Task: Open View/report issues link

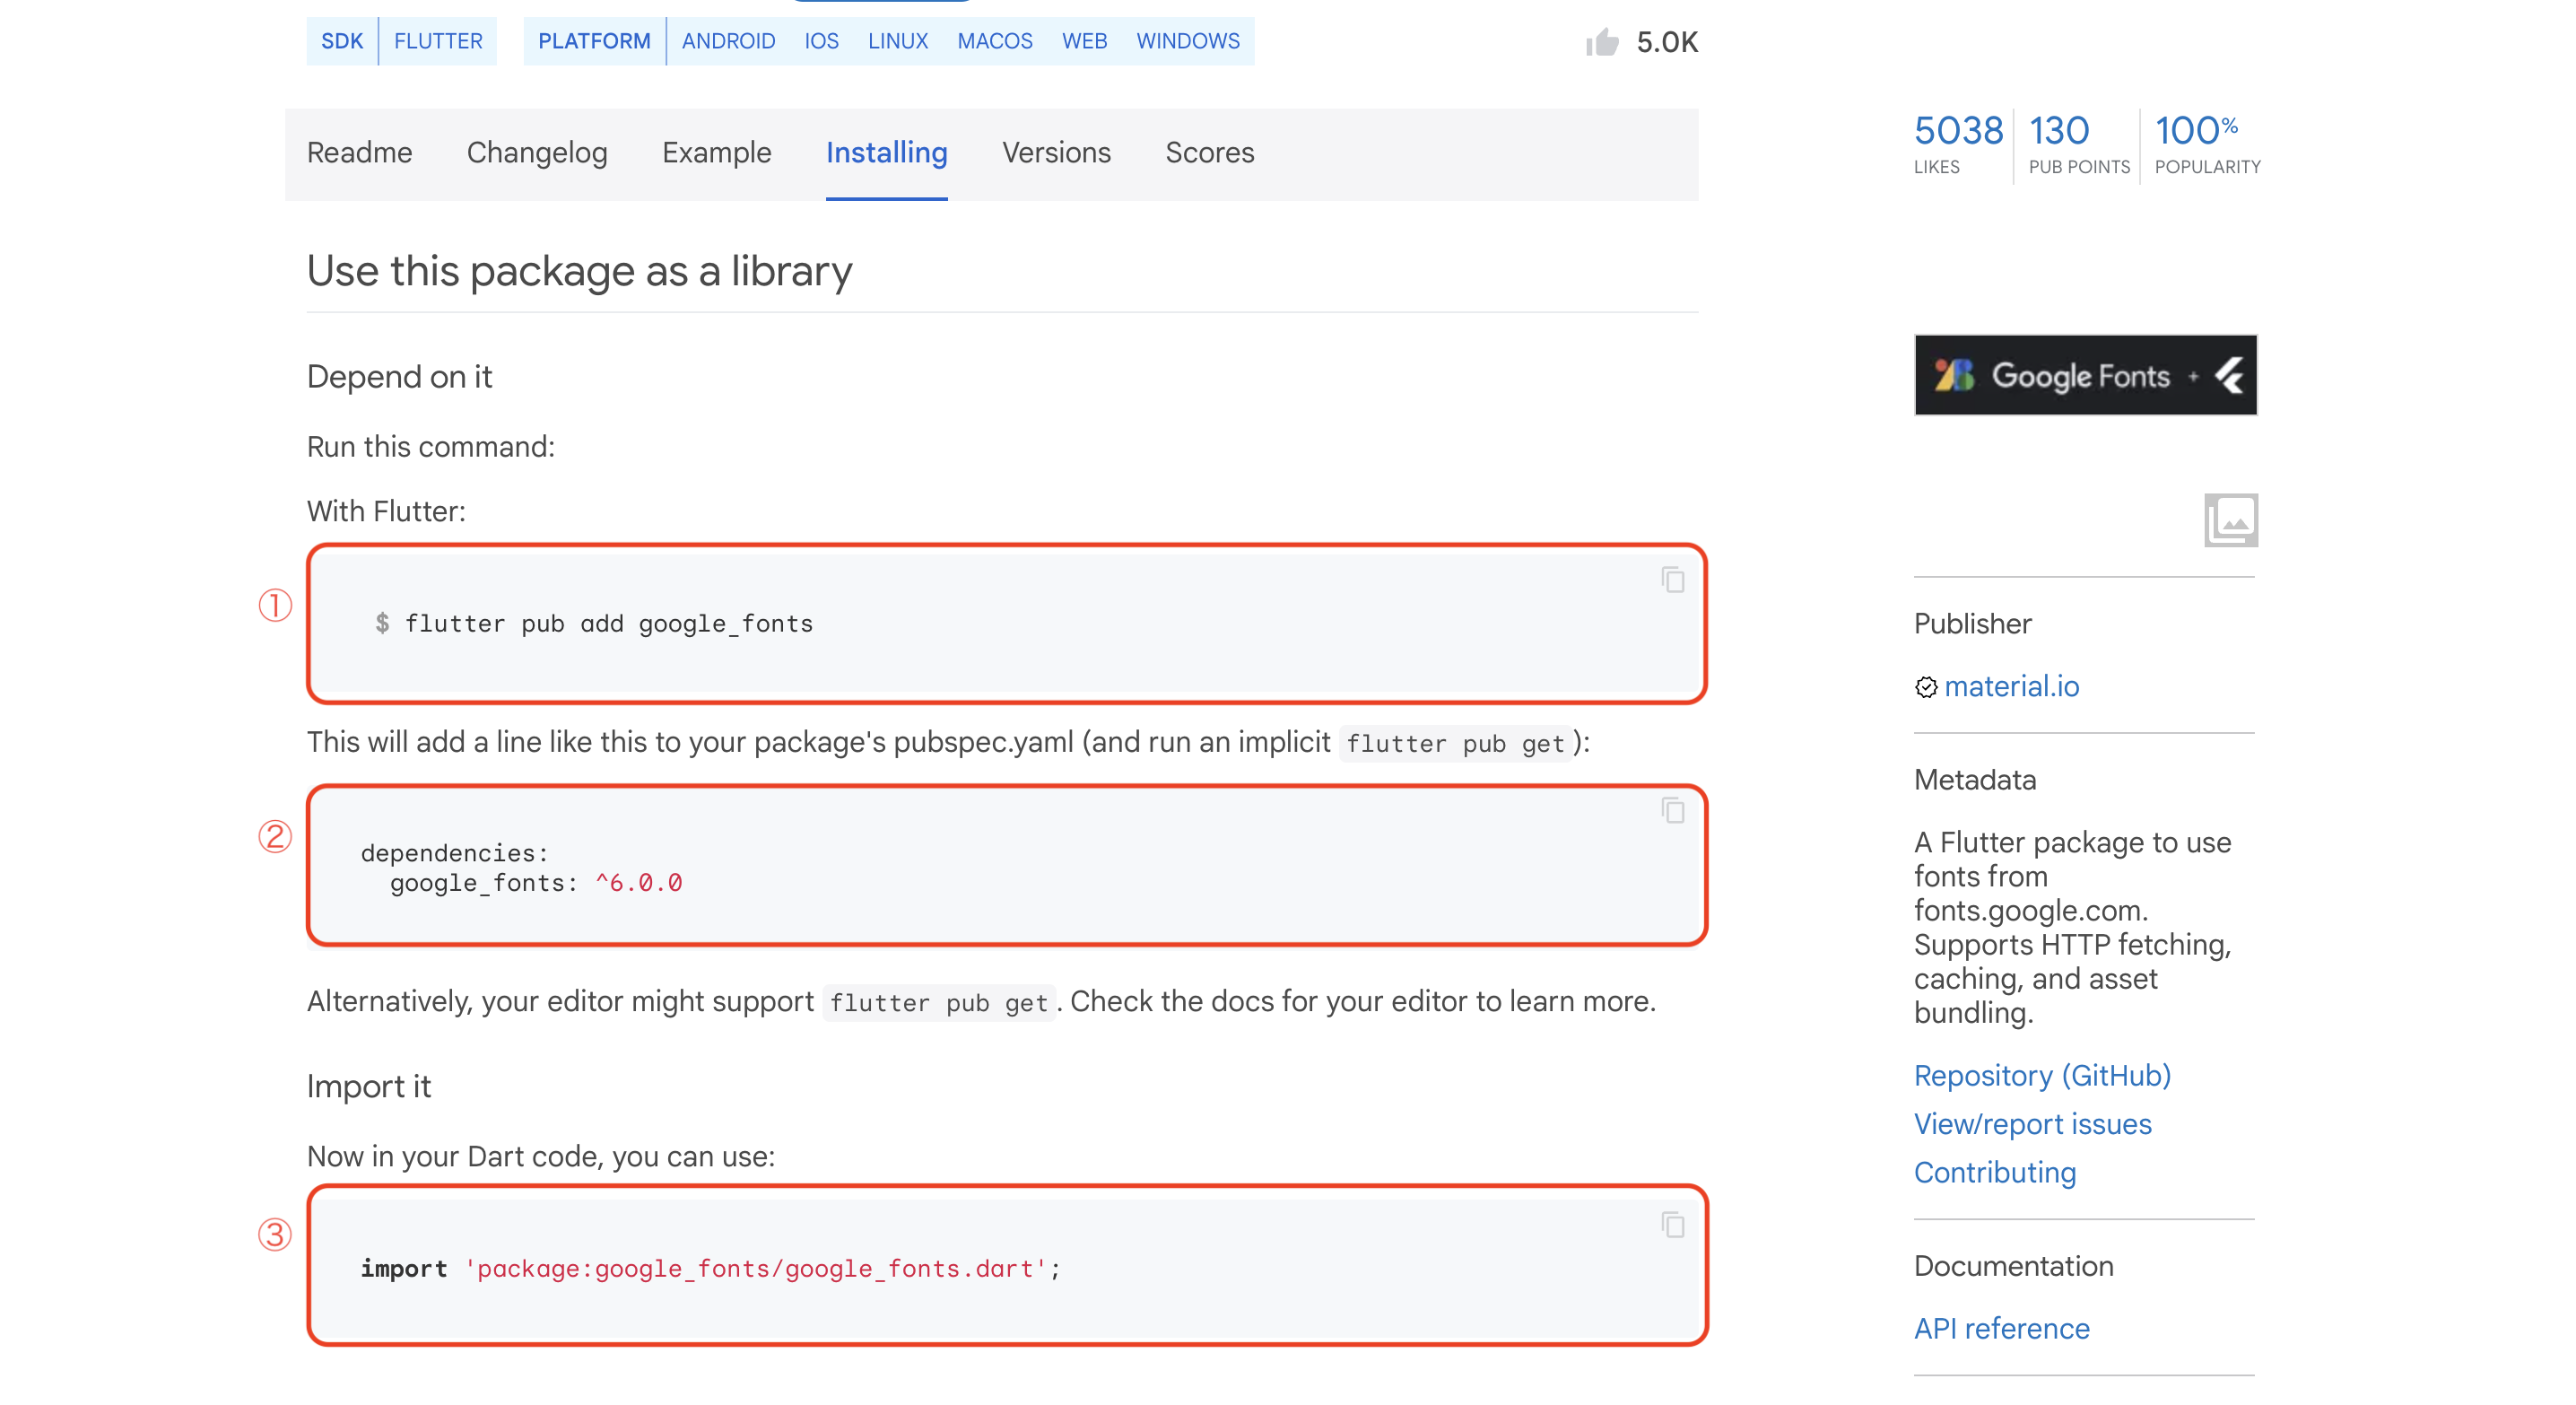Action: pyautogui.click(x=2032, y=1124)
